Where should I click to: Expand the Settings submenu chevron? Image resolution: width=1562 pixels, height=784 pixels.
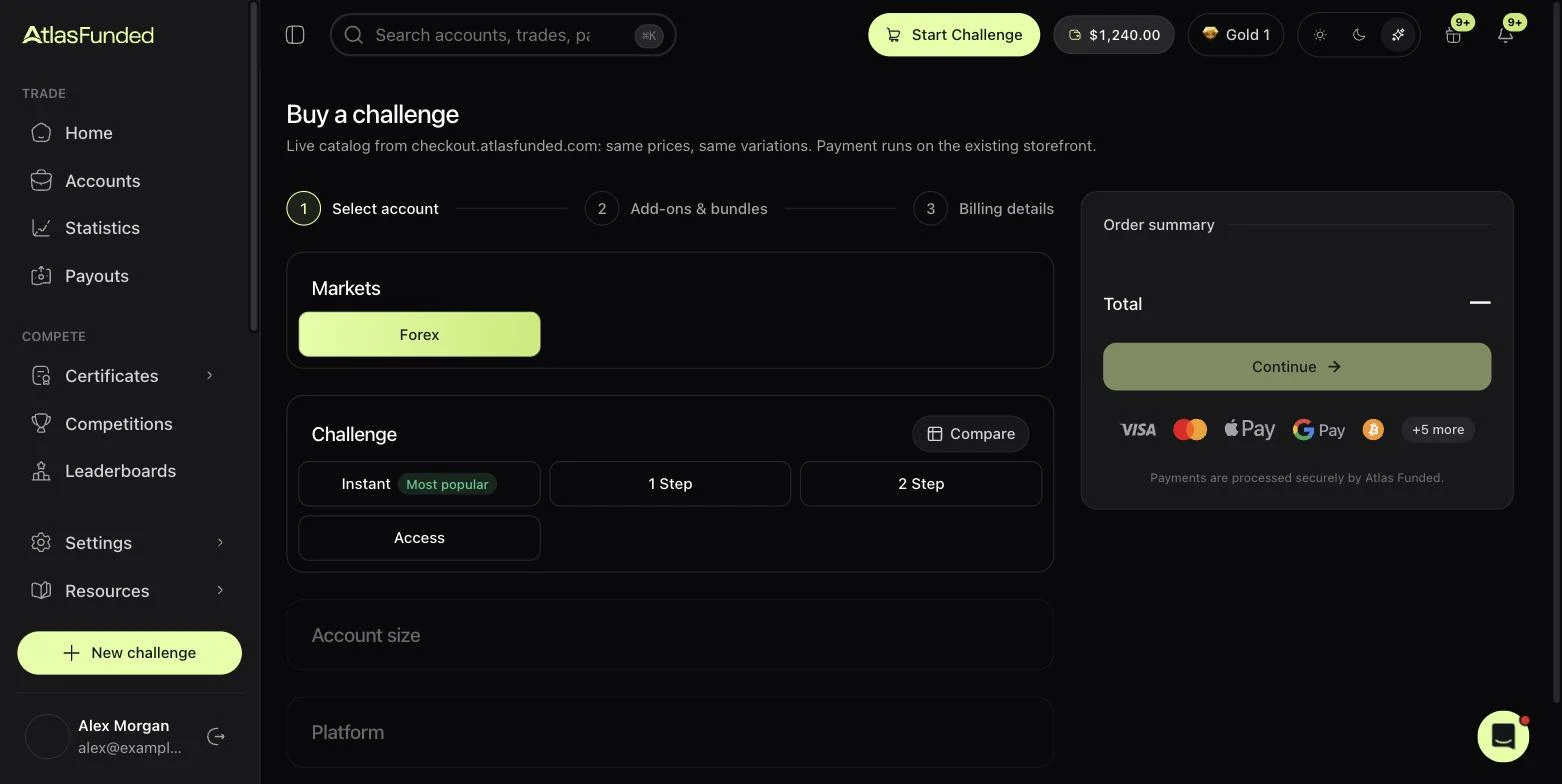(220, 543)
